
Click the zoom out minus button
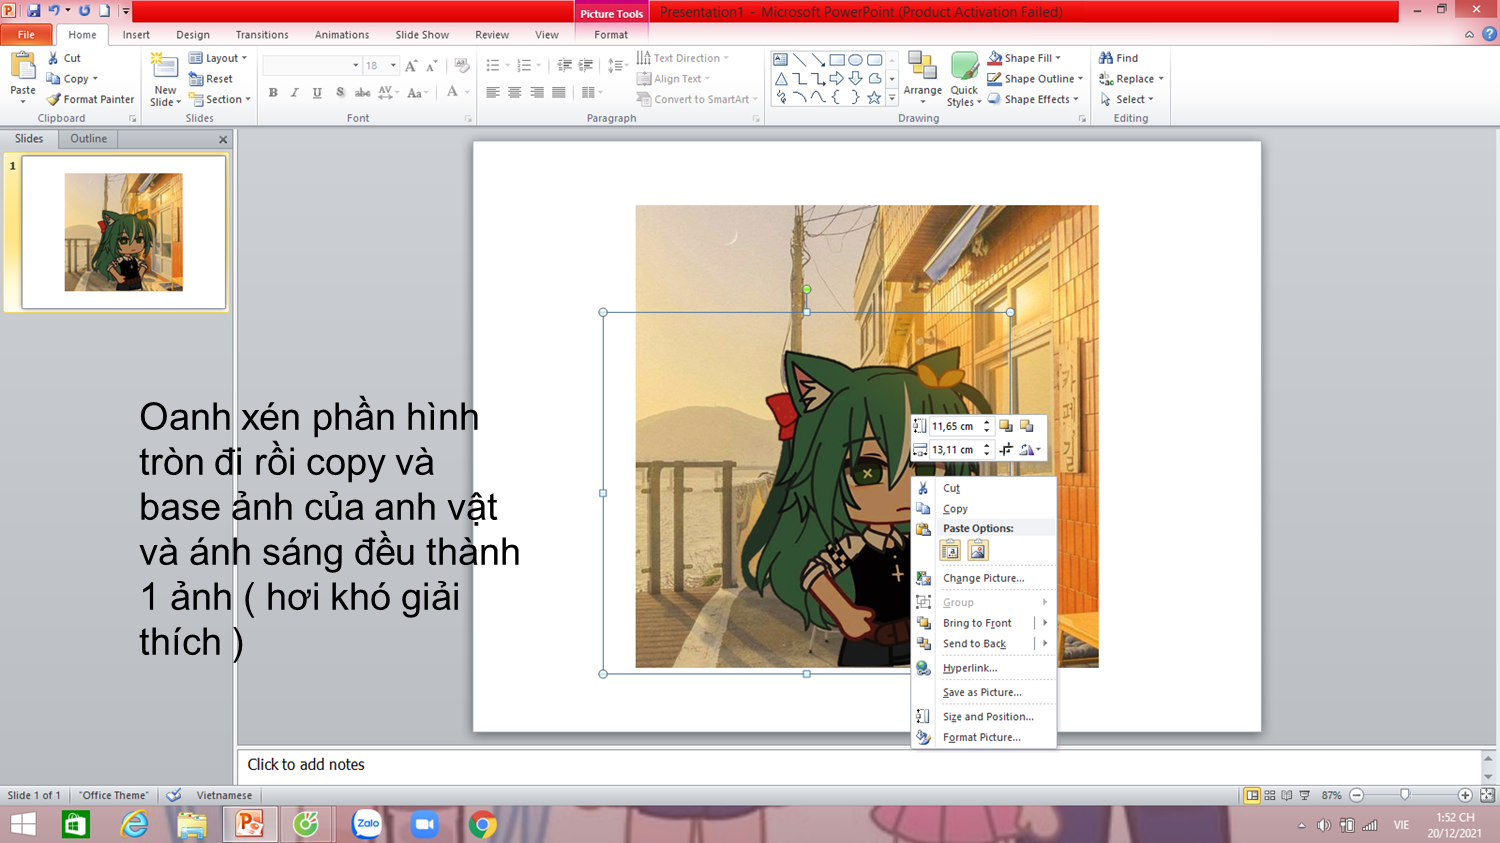1357,795
